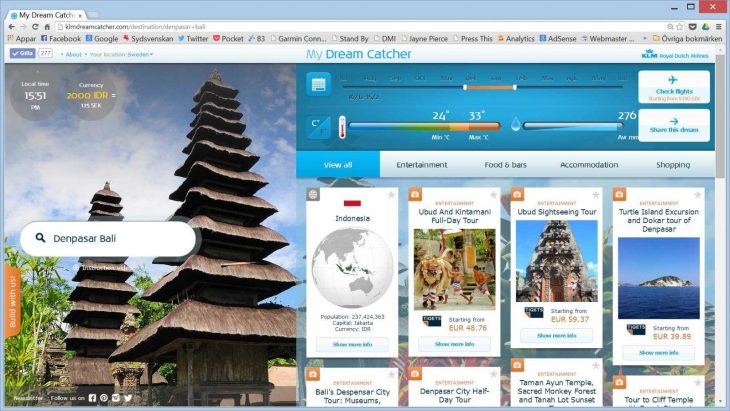730x411 pixels.
Task: Toggle Celsius/Fahrenheit temperature unit
Action: point(319,127)
